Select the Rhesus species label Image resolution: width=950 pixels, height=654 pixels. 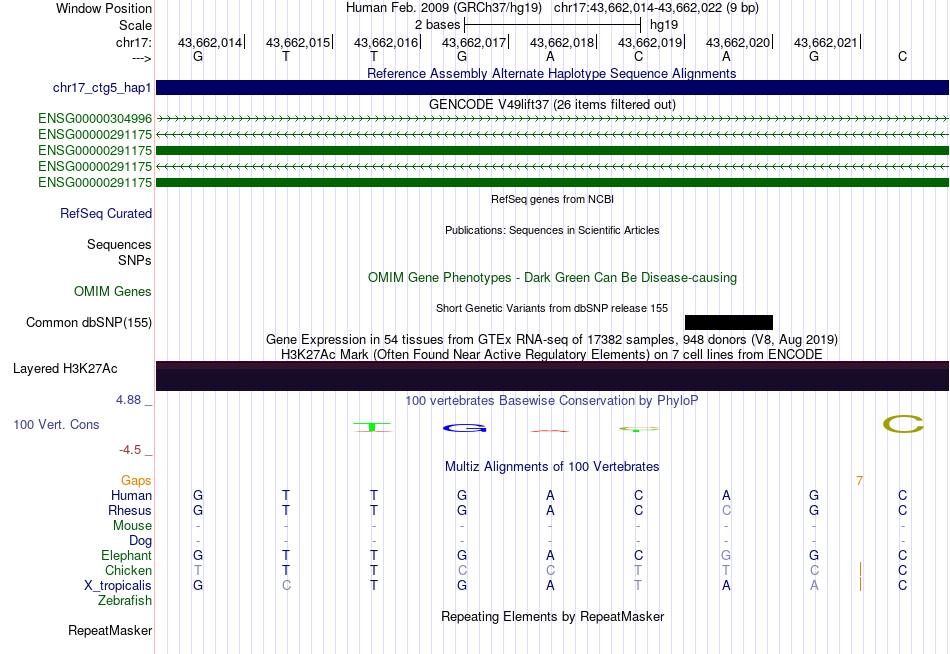[130, 510]
